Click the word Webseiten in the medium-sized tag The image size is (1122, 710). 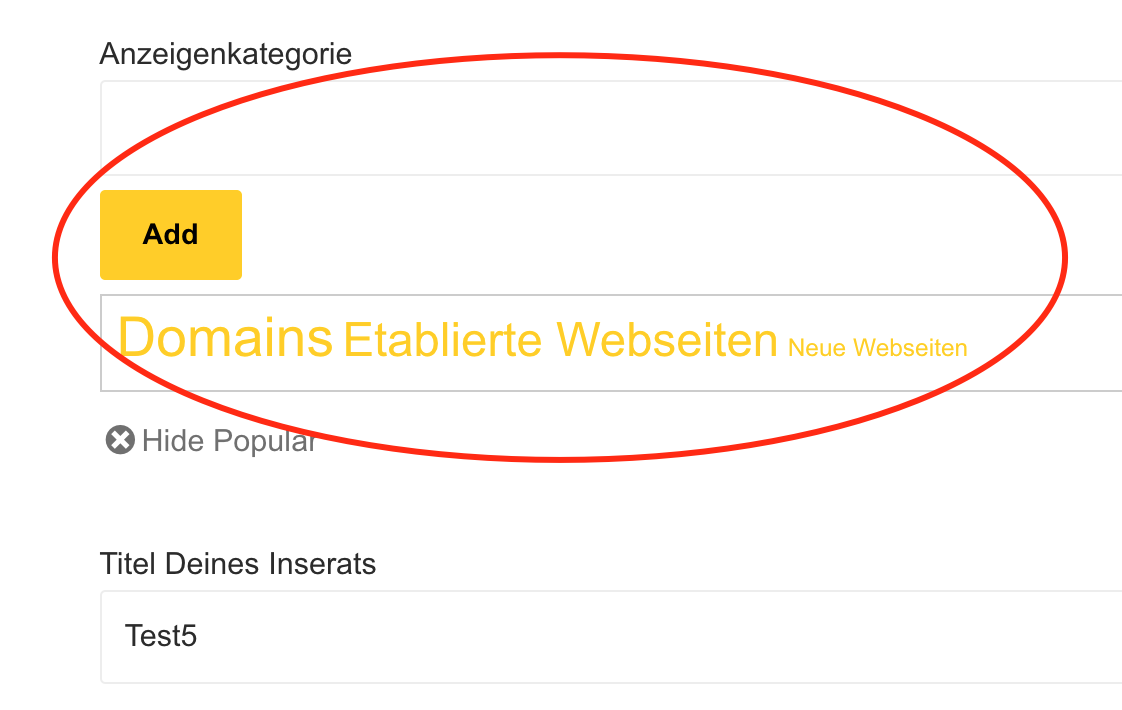click(667, 339)
